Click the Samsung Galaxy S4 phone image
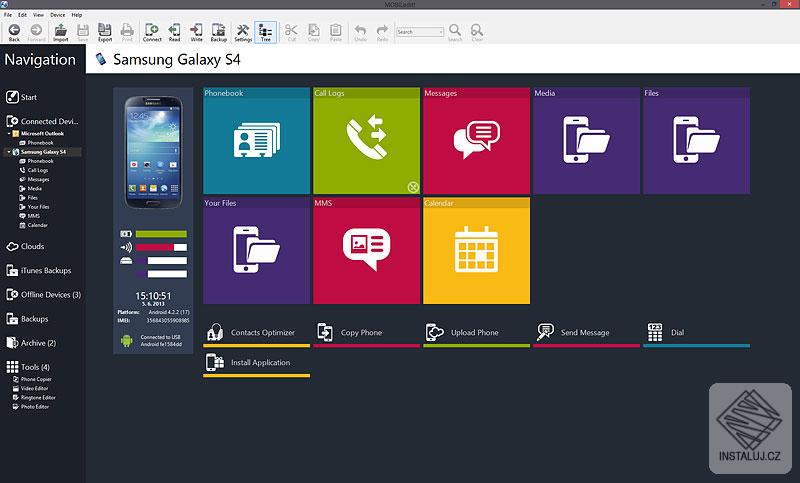Viewport: 800px width, 483px height. (154, 152)
